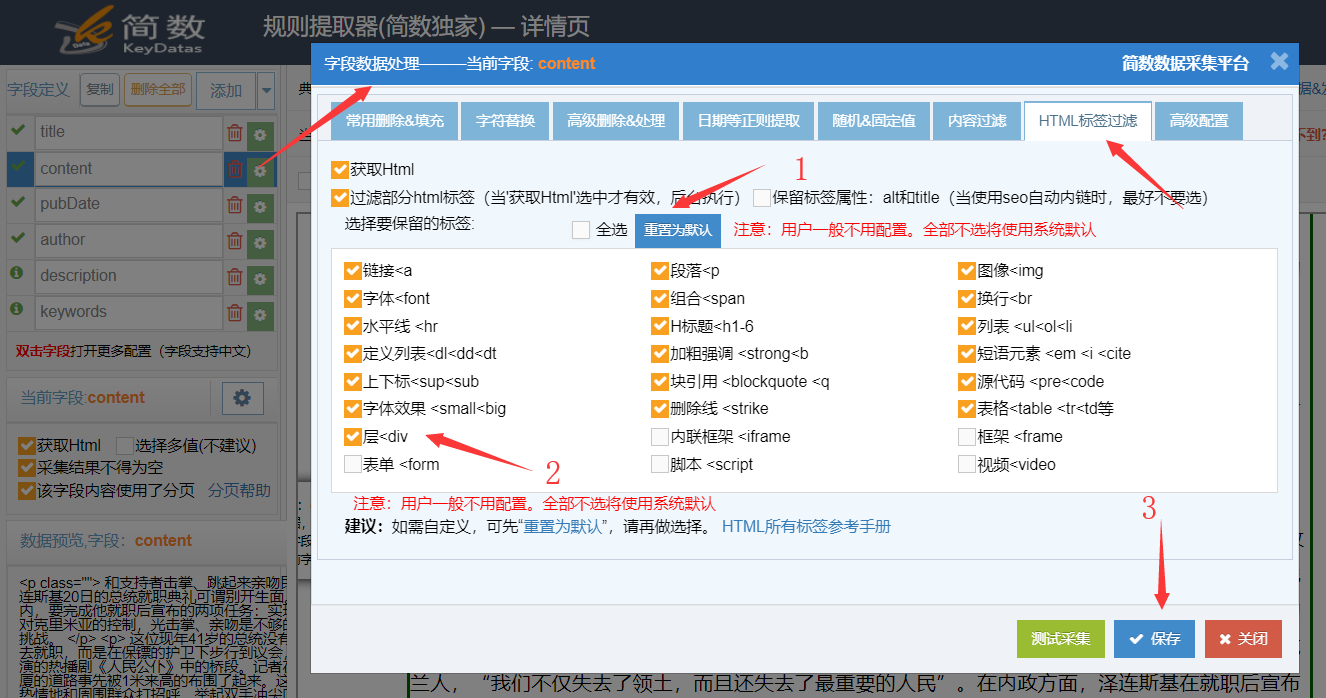Click gear button beside 当前字段:content

[241, 397]
